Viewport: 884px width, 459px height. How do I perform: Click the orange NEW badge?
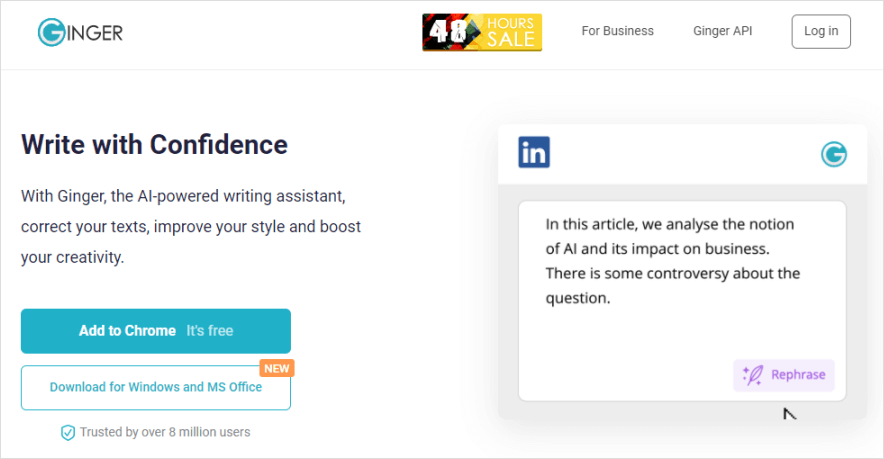(277, 368)
